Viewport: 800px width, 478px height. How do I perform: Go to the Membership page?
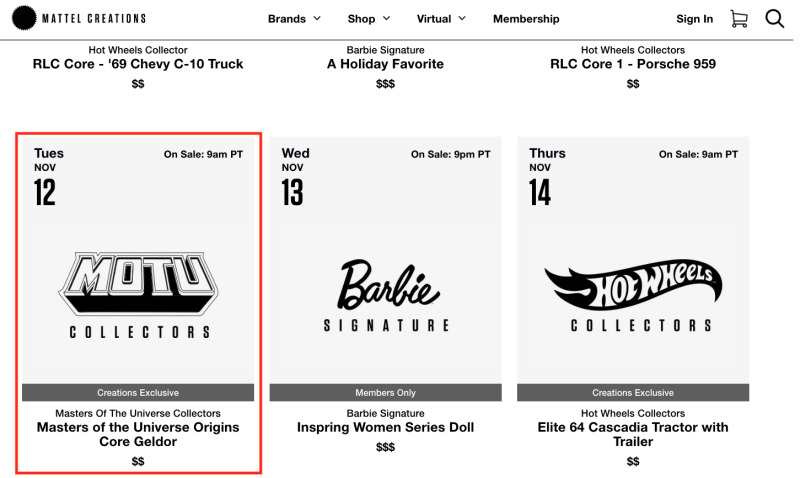click(x=526, y=19)
